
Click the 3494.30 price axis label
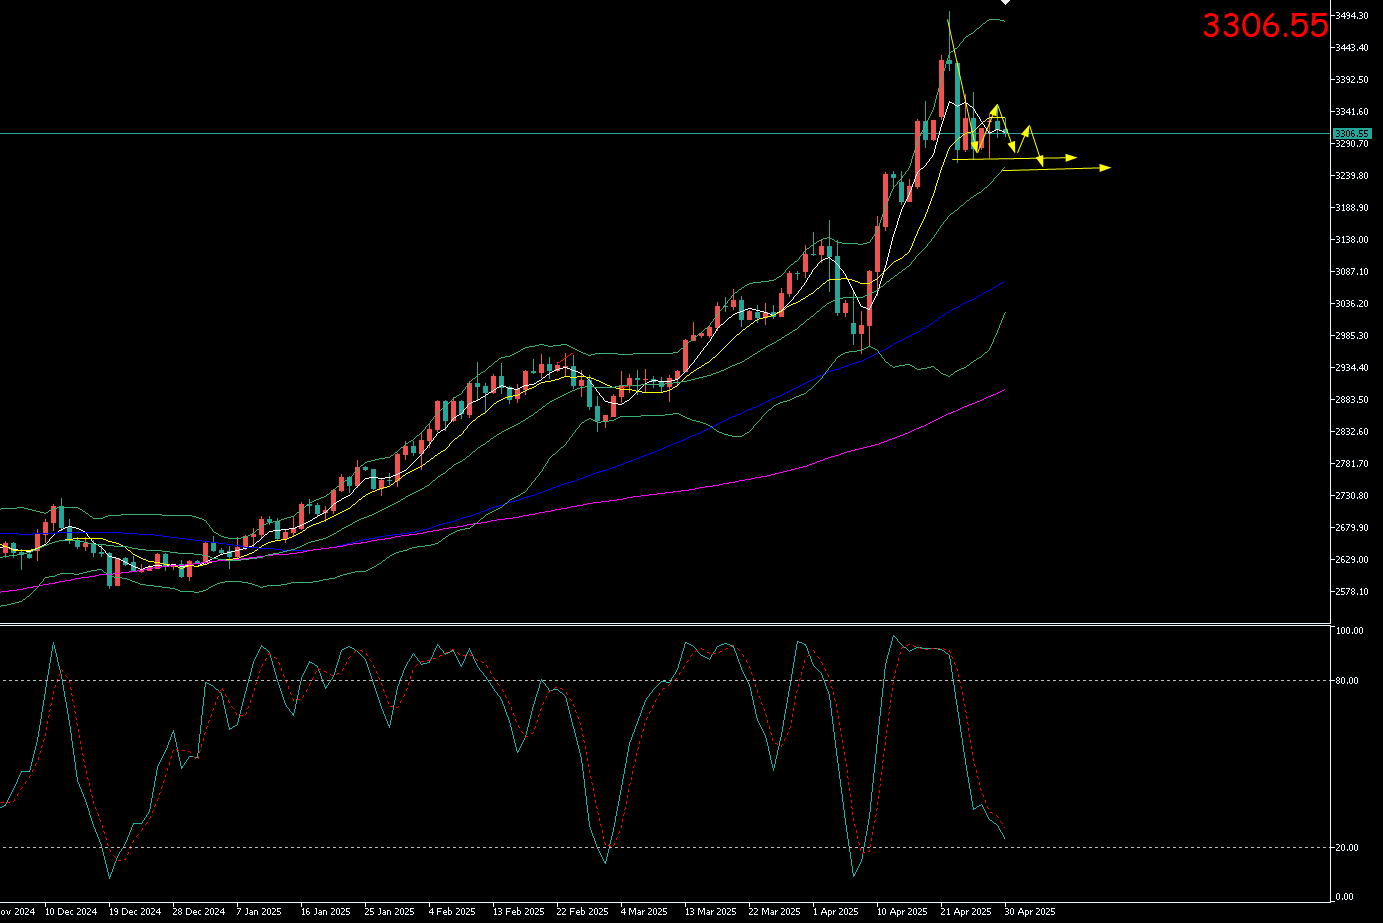tap(1351, 16)
